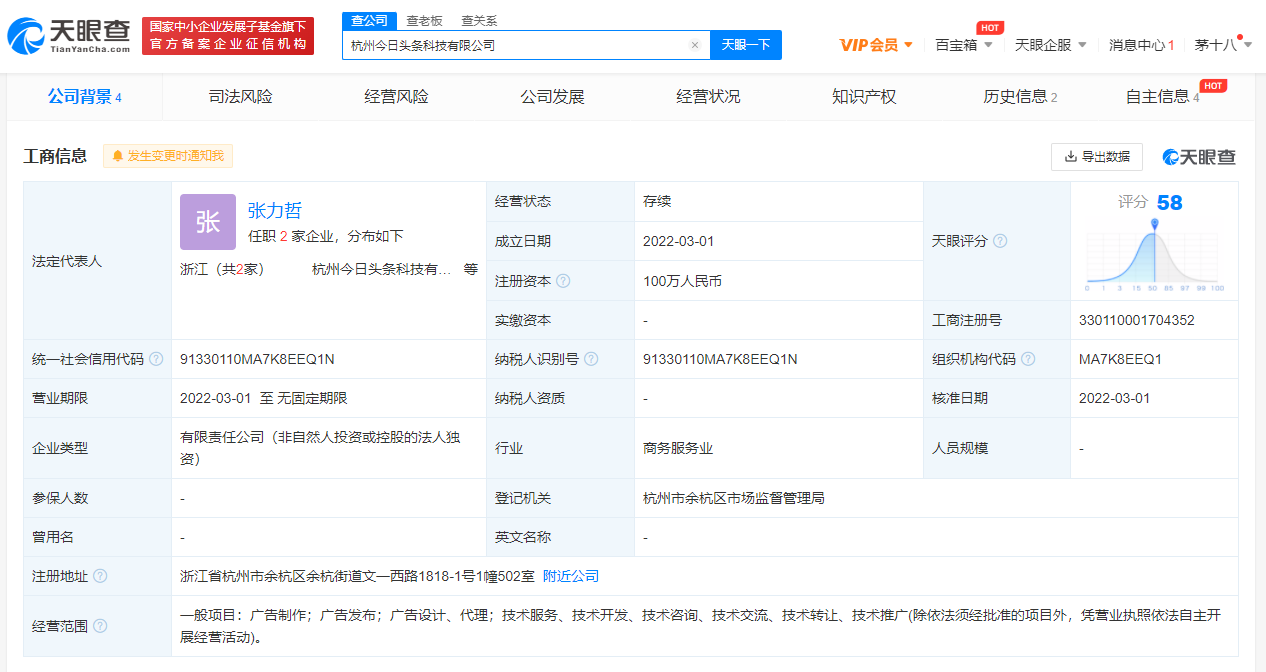
Task: Select the 查老板 search tab
Action: coord(424,21)
